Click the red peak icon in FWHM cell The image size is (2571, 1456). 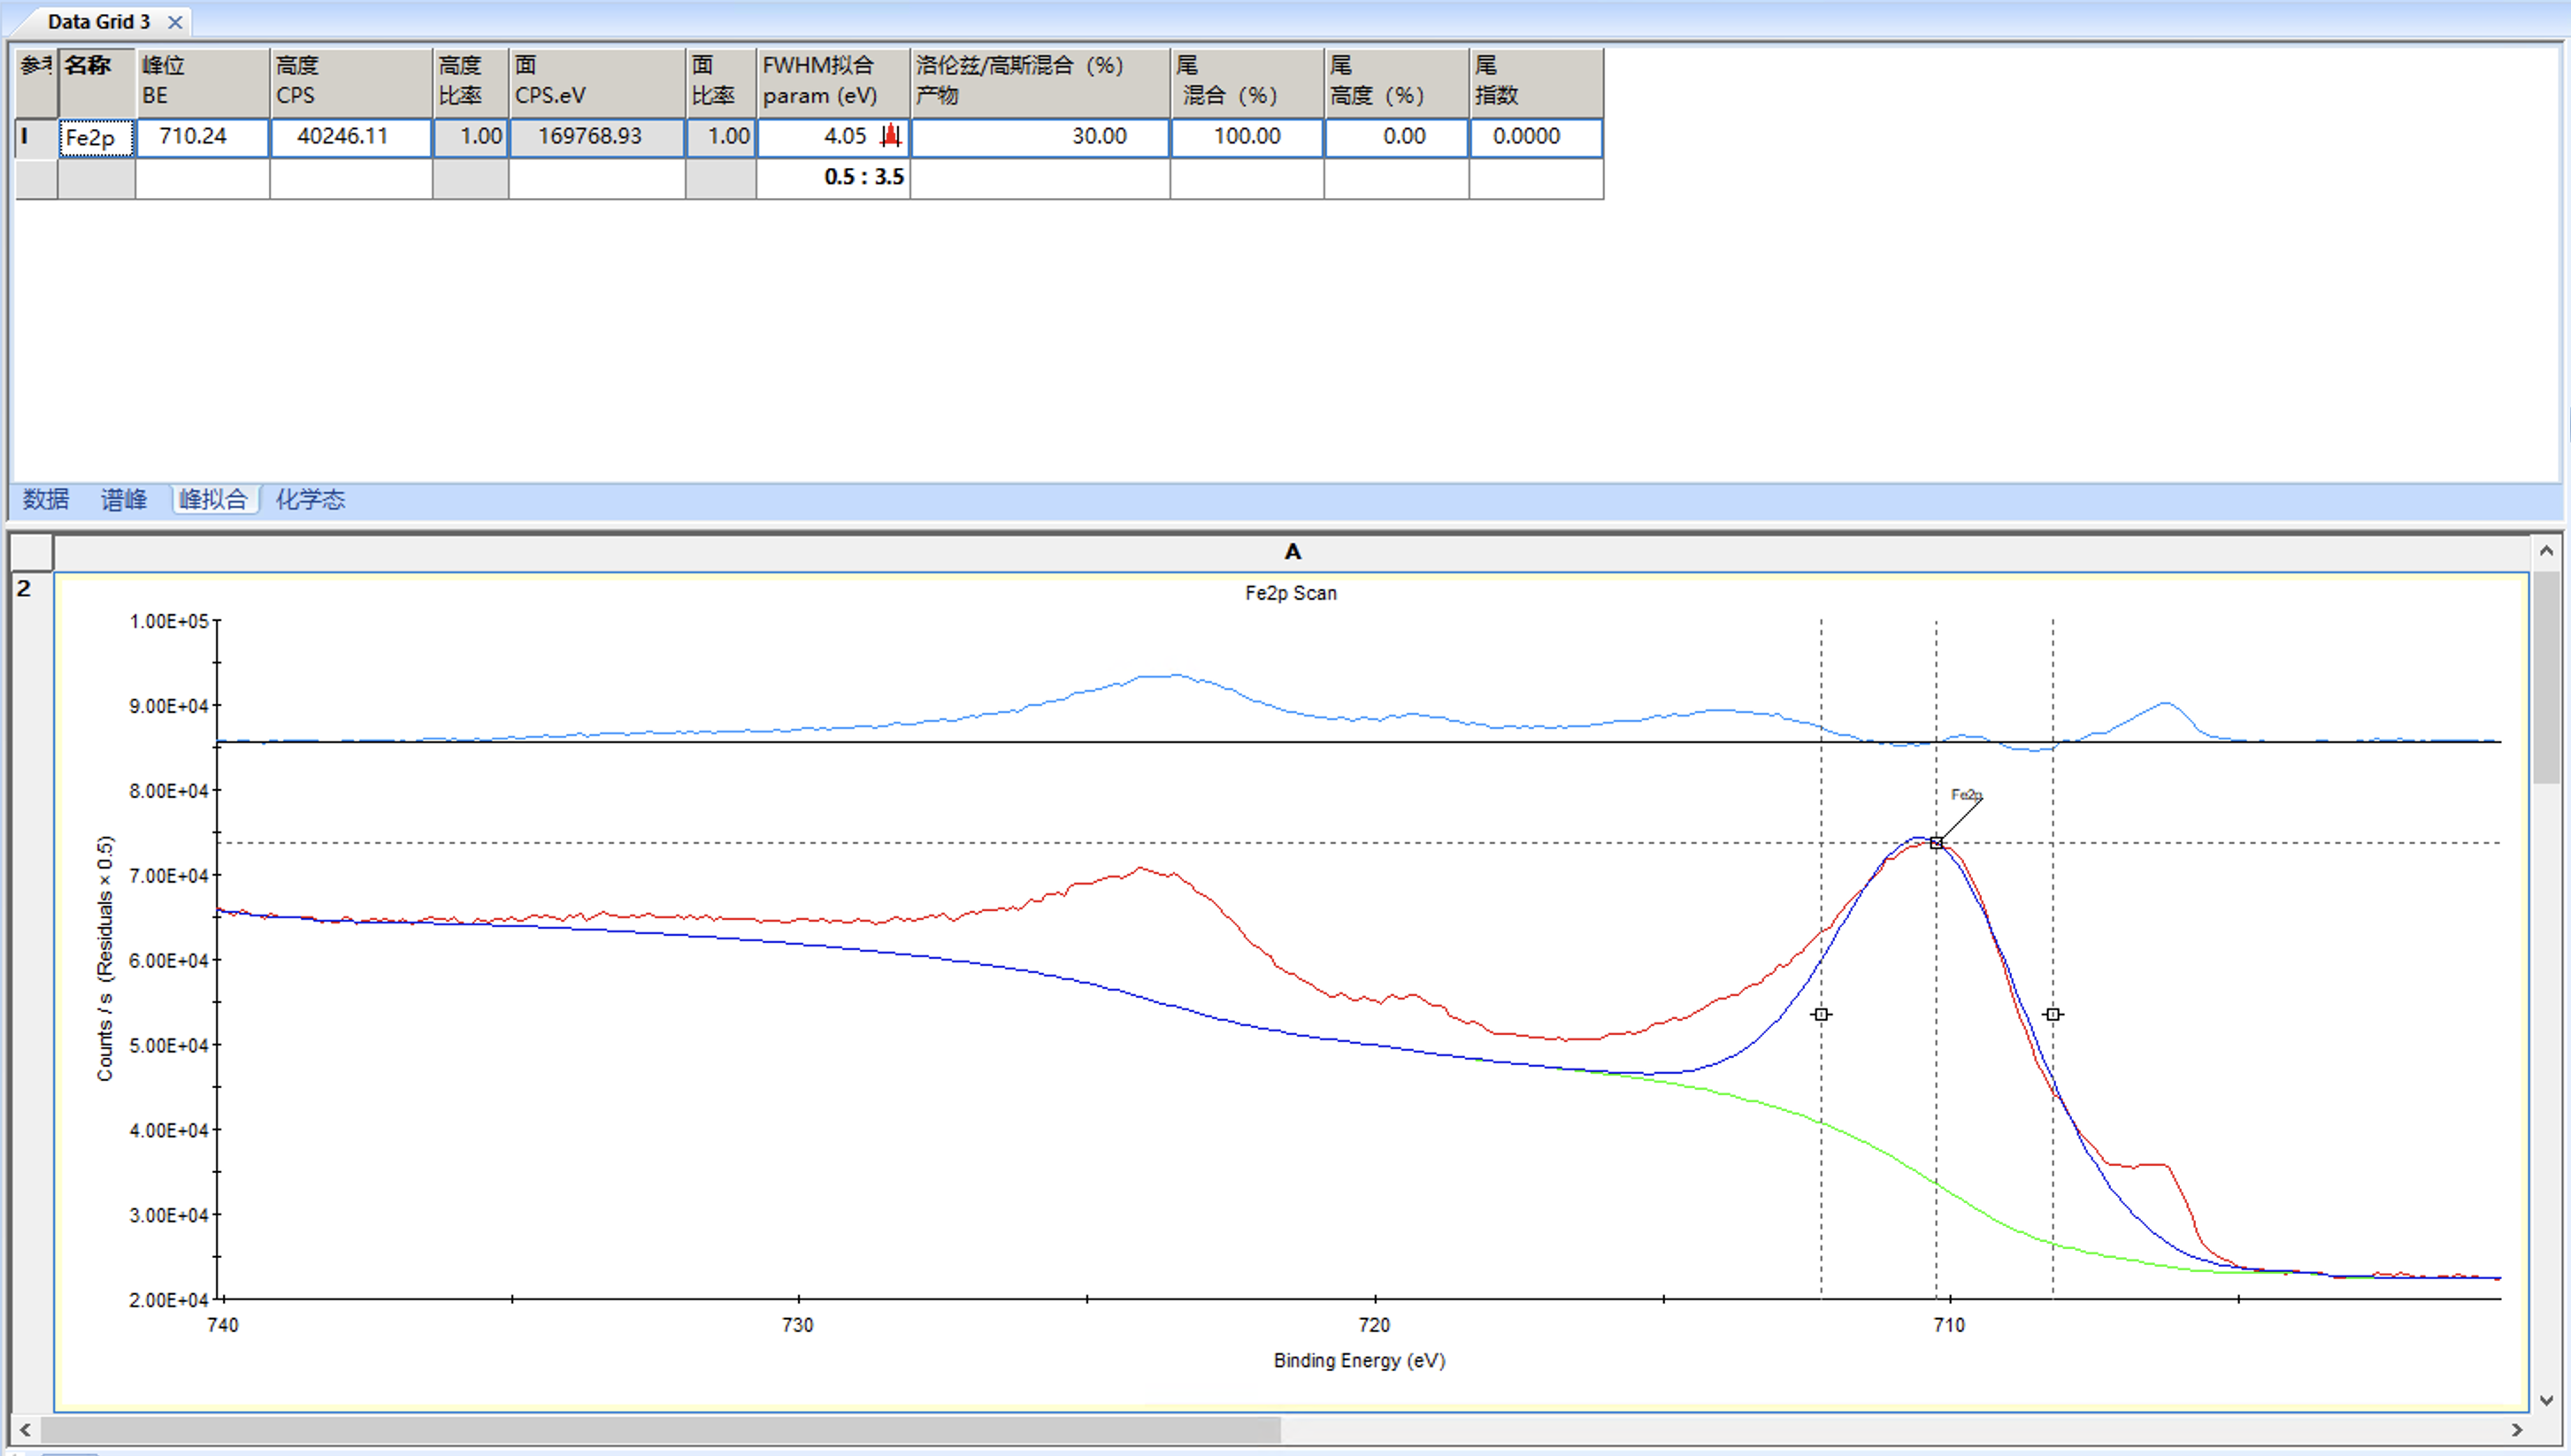tap(890, 136)
